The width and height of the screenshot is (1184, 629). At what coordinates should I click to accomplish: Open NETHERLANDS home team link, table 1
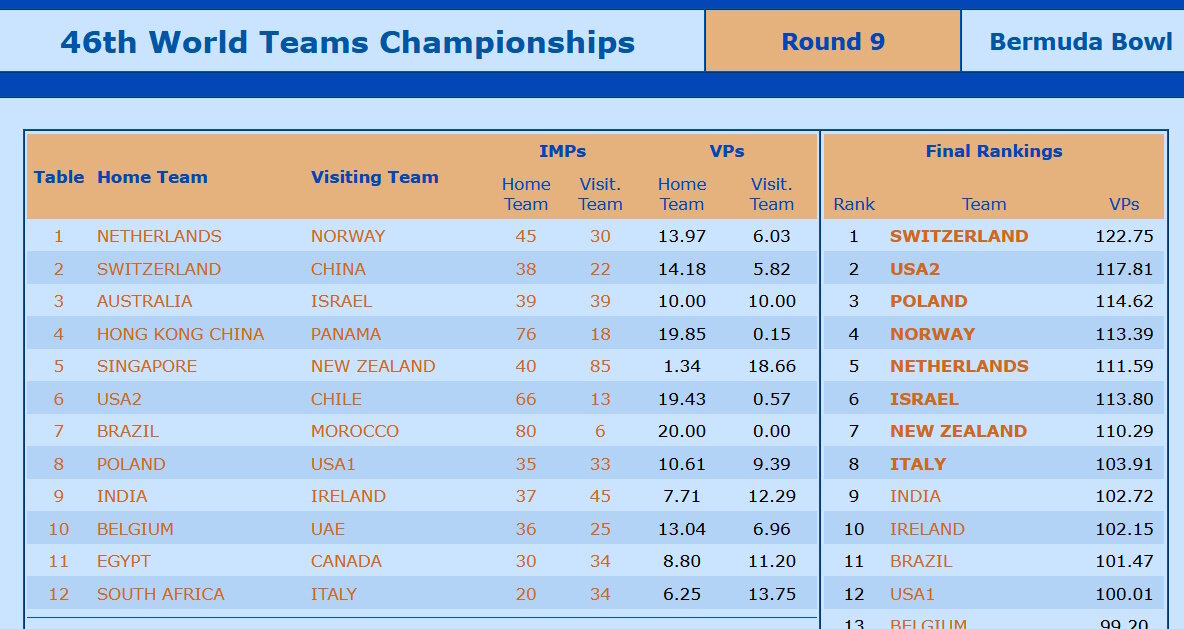click(x=159, y=236)
